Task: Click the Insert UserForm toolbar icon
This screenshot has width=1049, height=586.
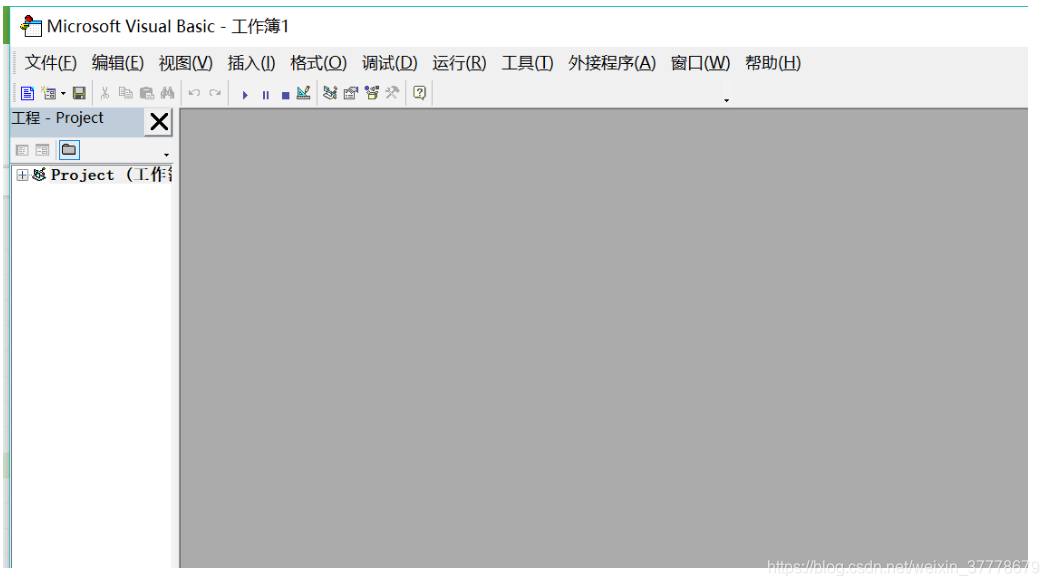Action: [49, 93]
